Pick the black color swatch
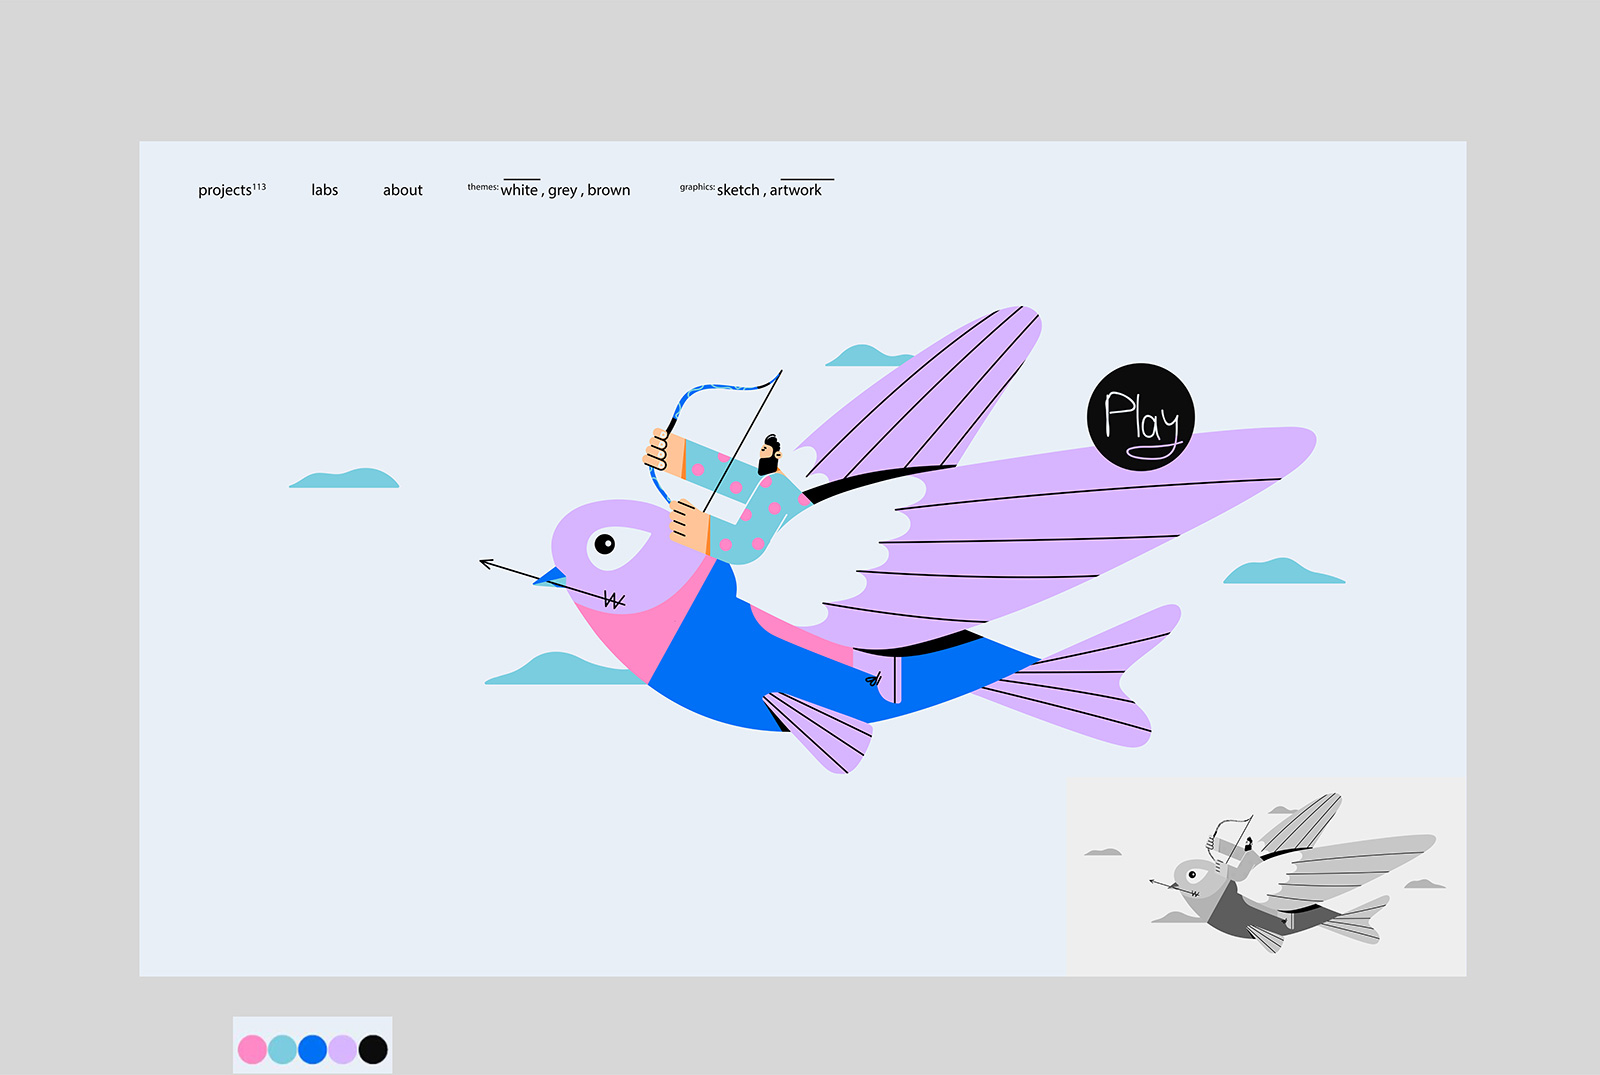 pyautogui.click(x=373, y=1049)
